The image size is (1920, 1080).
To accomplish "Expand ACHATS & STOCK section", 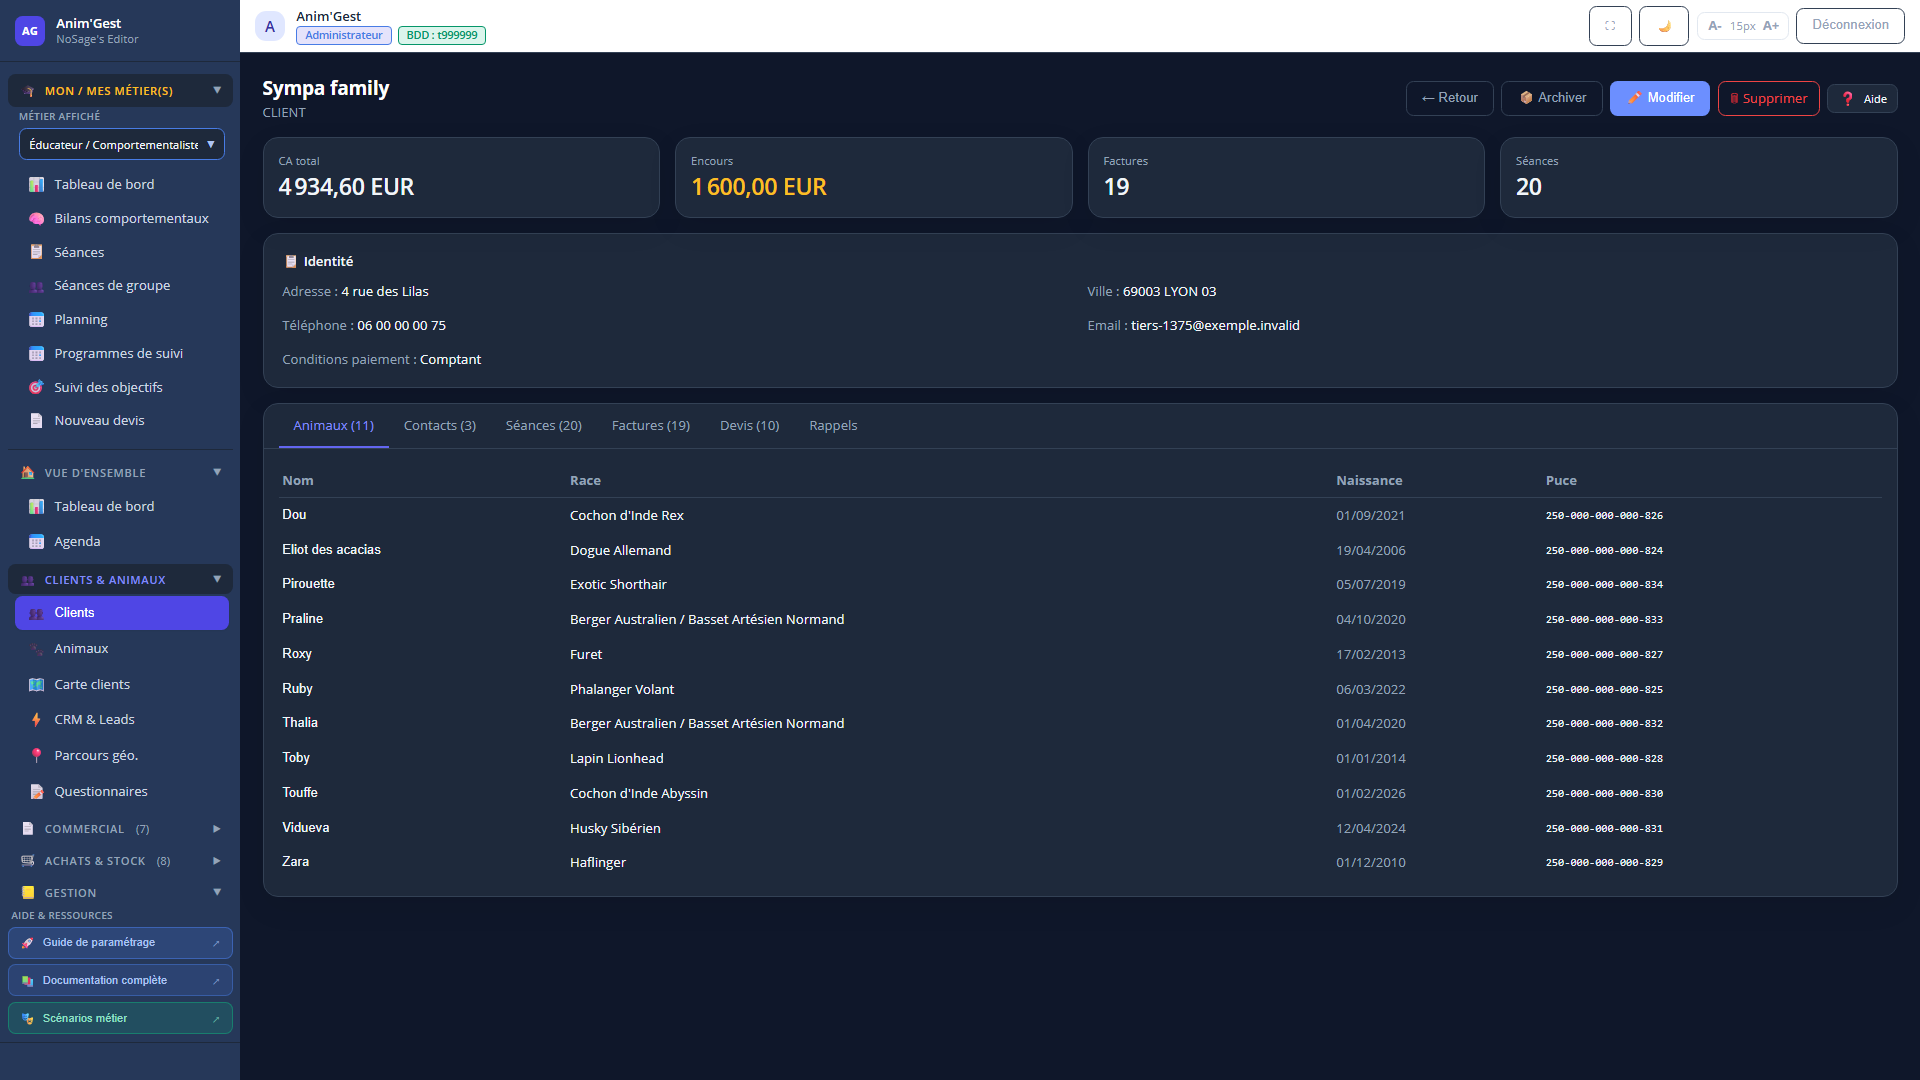I will [120, 861].
